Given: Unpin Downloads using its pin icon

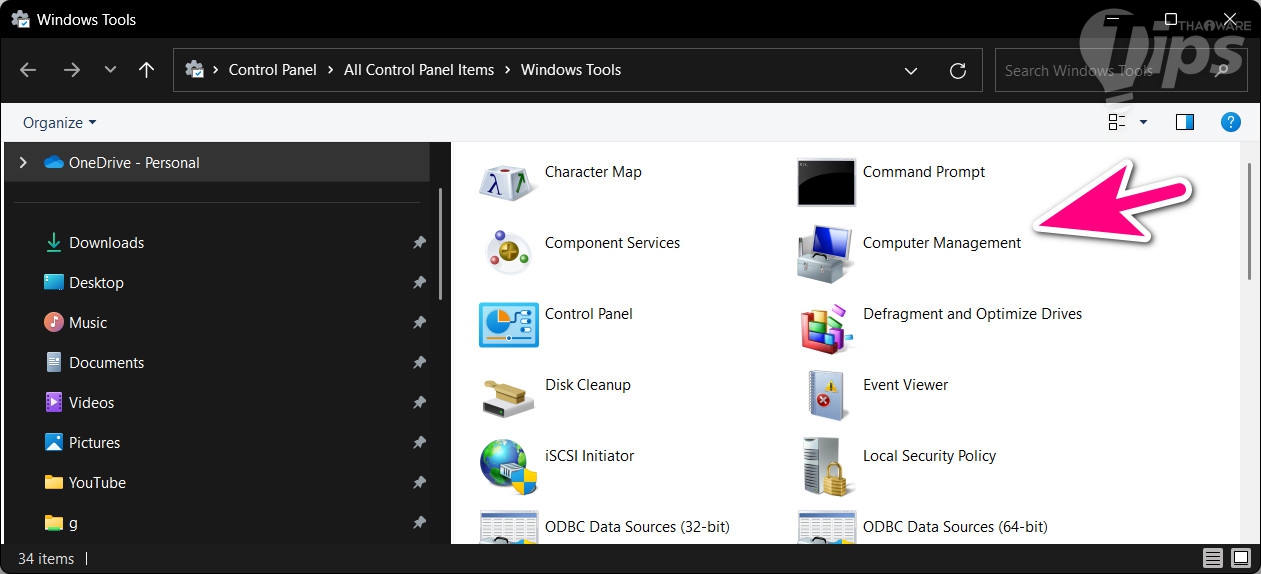Looking at the screenshot, I should (419, 243).
